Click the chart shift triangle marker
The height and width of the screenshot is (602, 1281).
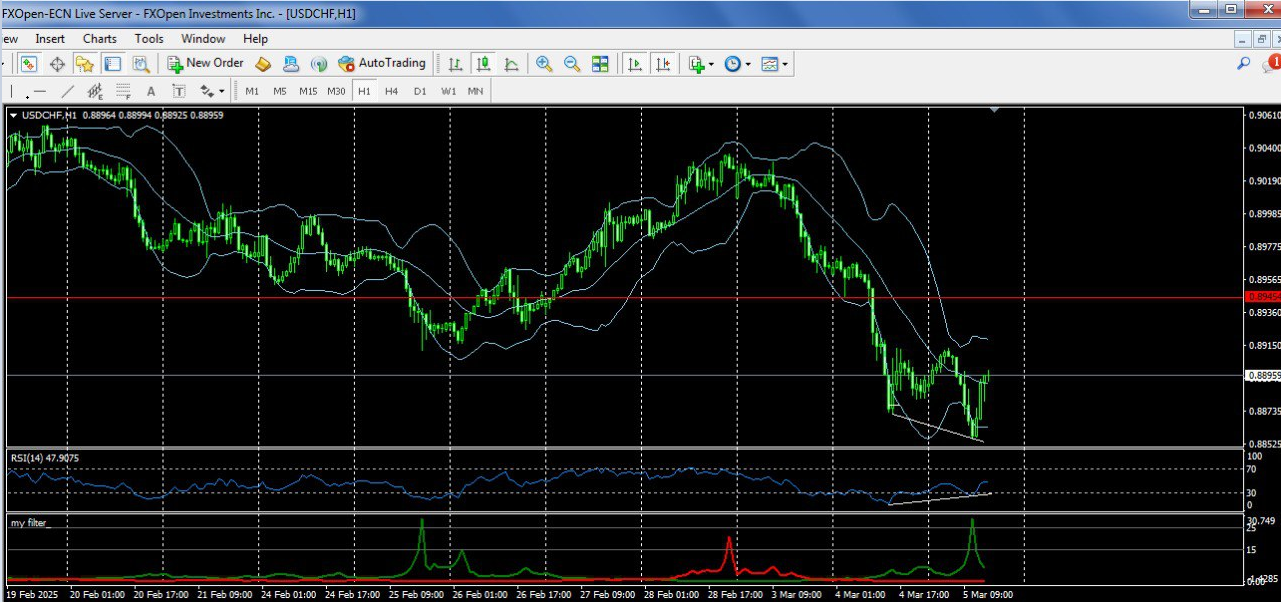click(x=994, y=110)
